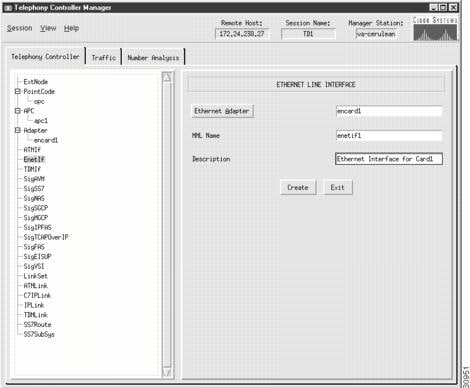Select SigVSI in the tree

point(34,266)
